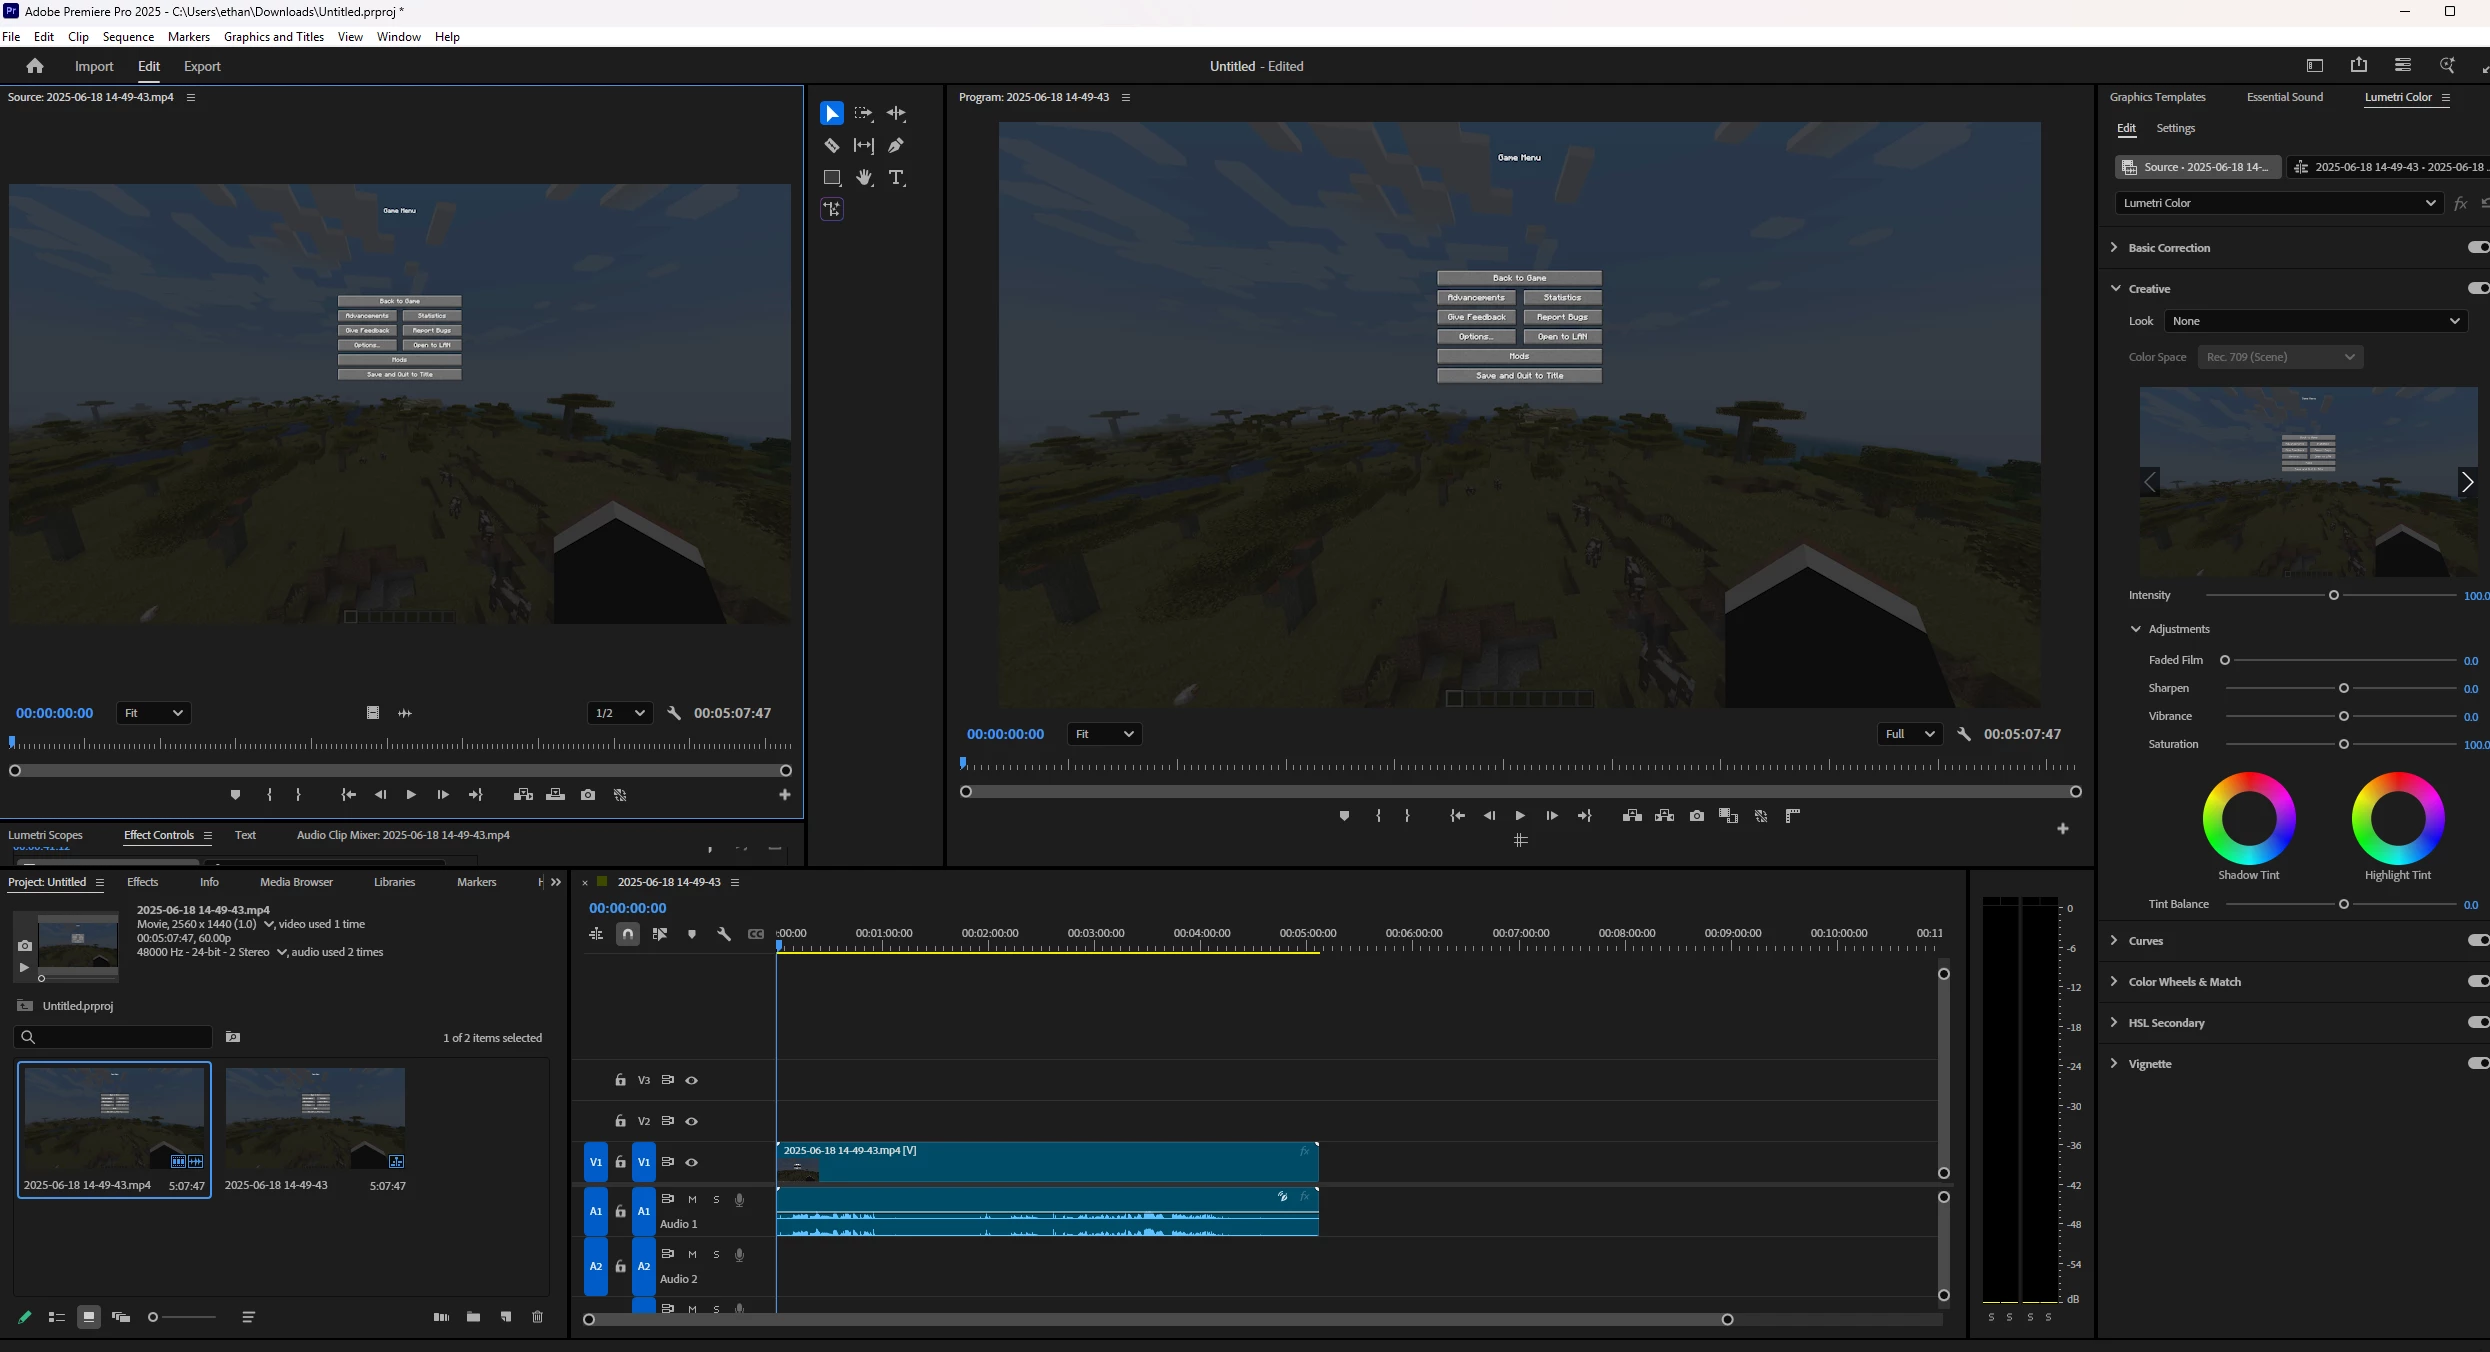Screen dimensions: 2490x1352
Task: Click the Export workspace button
Action: coord(202,66)
